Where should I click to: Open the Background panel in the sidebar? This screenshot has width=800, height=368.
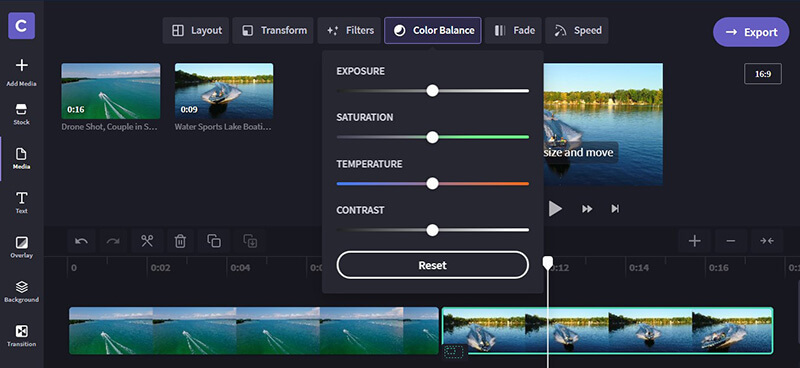click(x=21, y=291)
